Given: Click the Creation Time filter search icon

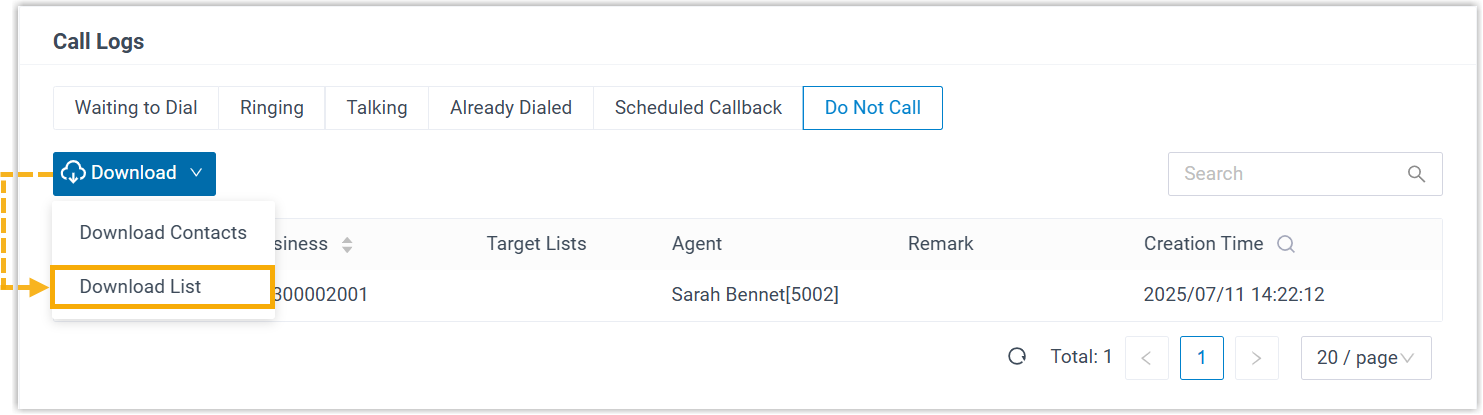Looking at the screenshot, I should [1286, 244].
